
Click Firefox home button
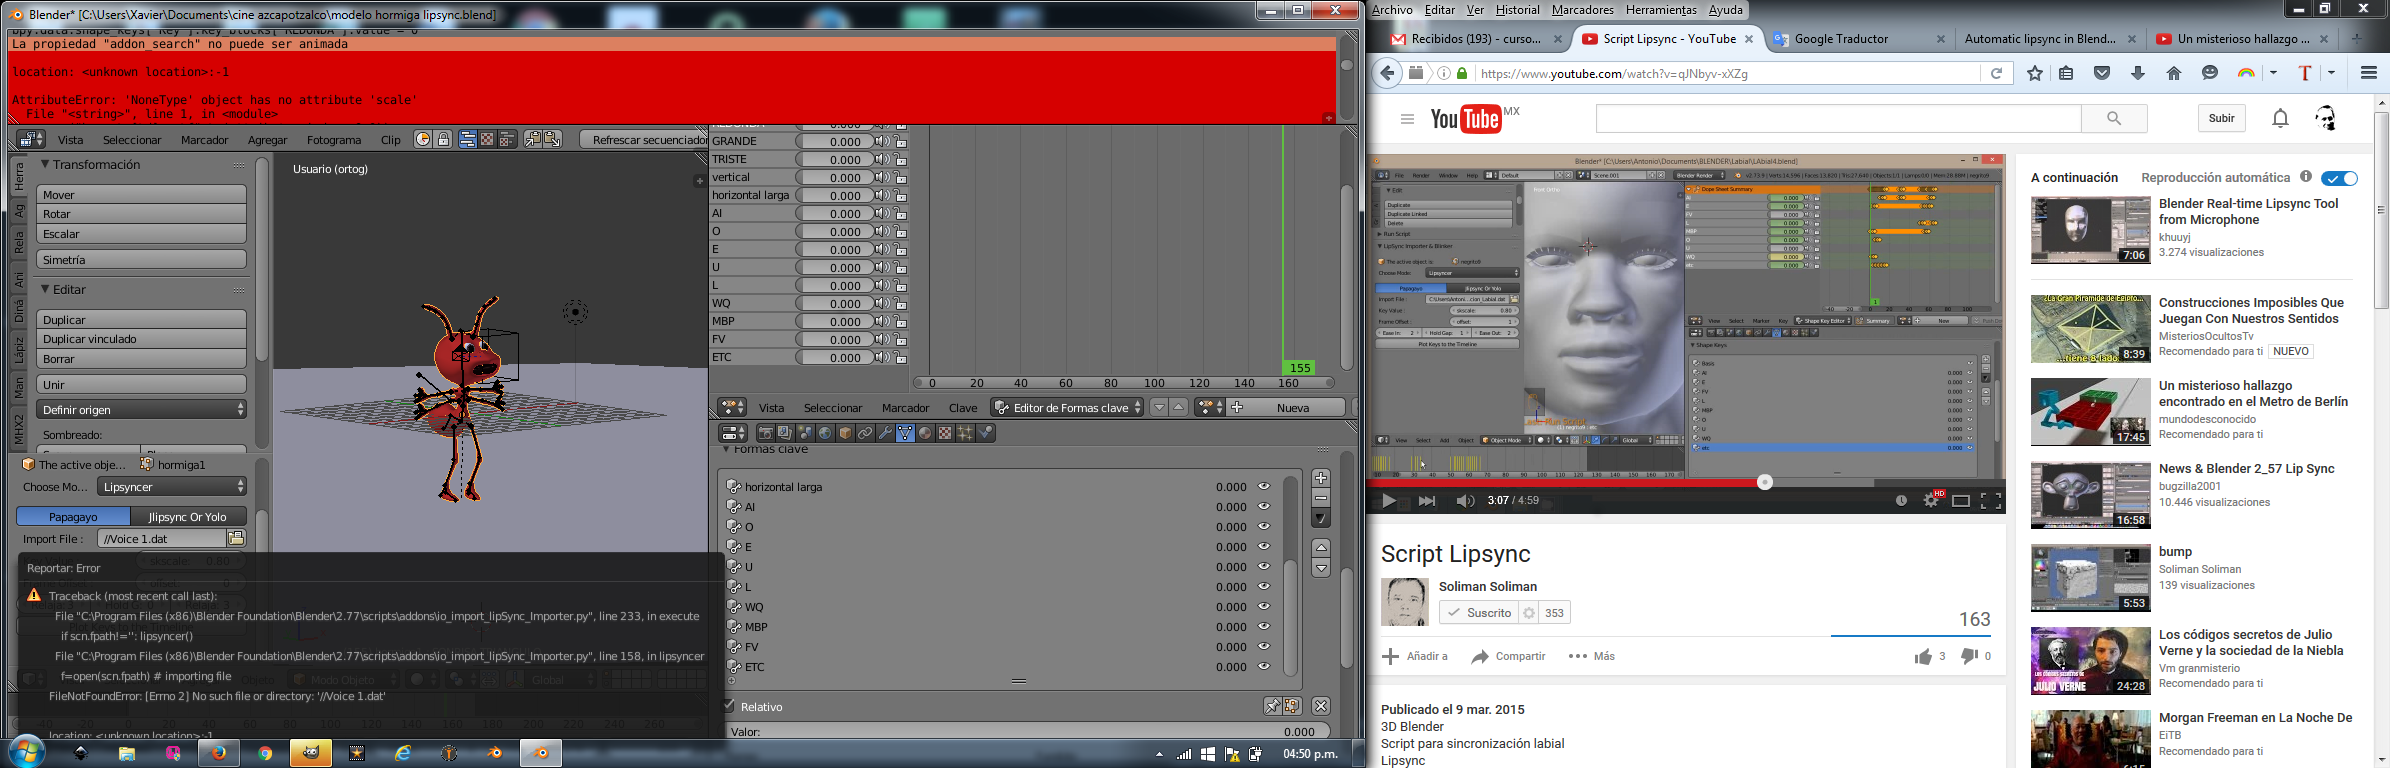click(2174, 73)
